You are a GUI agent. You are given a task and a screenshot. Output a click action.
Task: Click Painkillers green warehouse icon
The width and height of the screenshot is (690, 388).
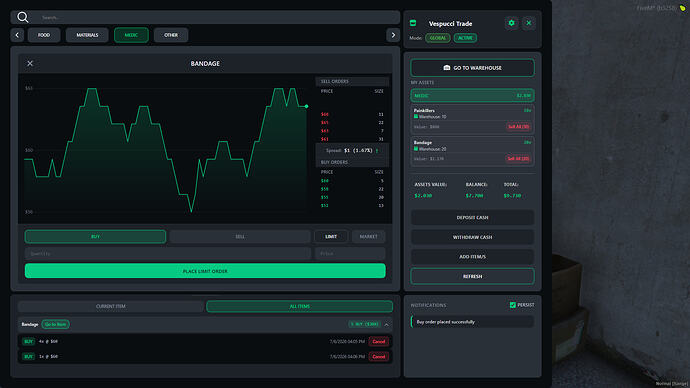[416, 117]
